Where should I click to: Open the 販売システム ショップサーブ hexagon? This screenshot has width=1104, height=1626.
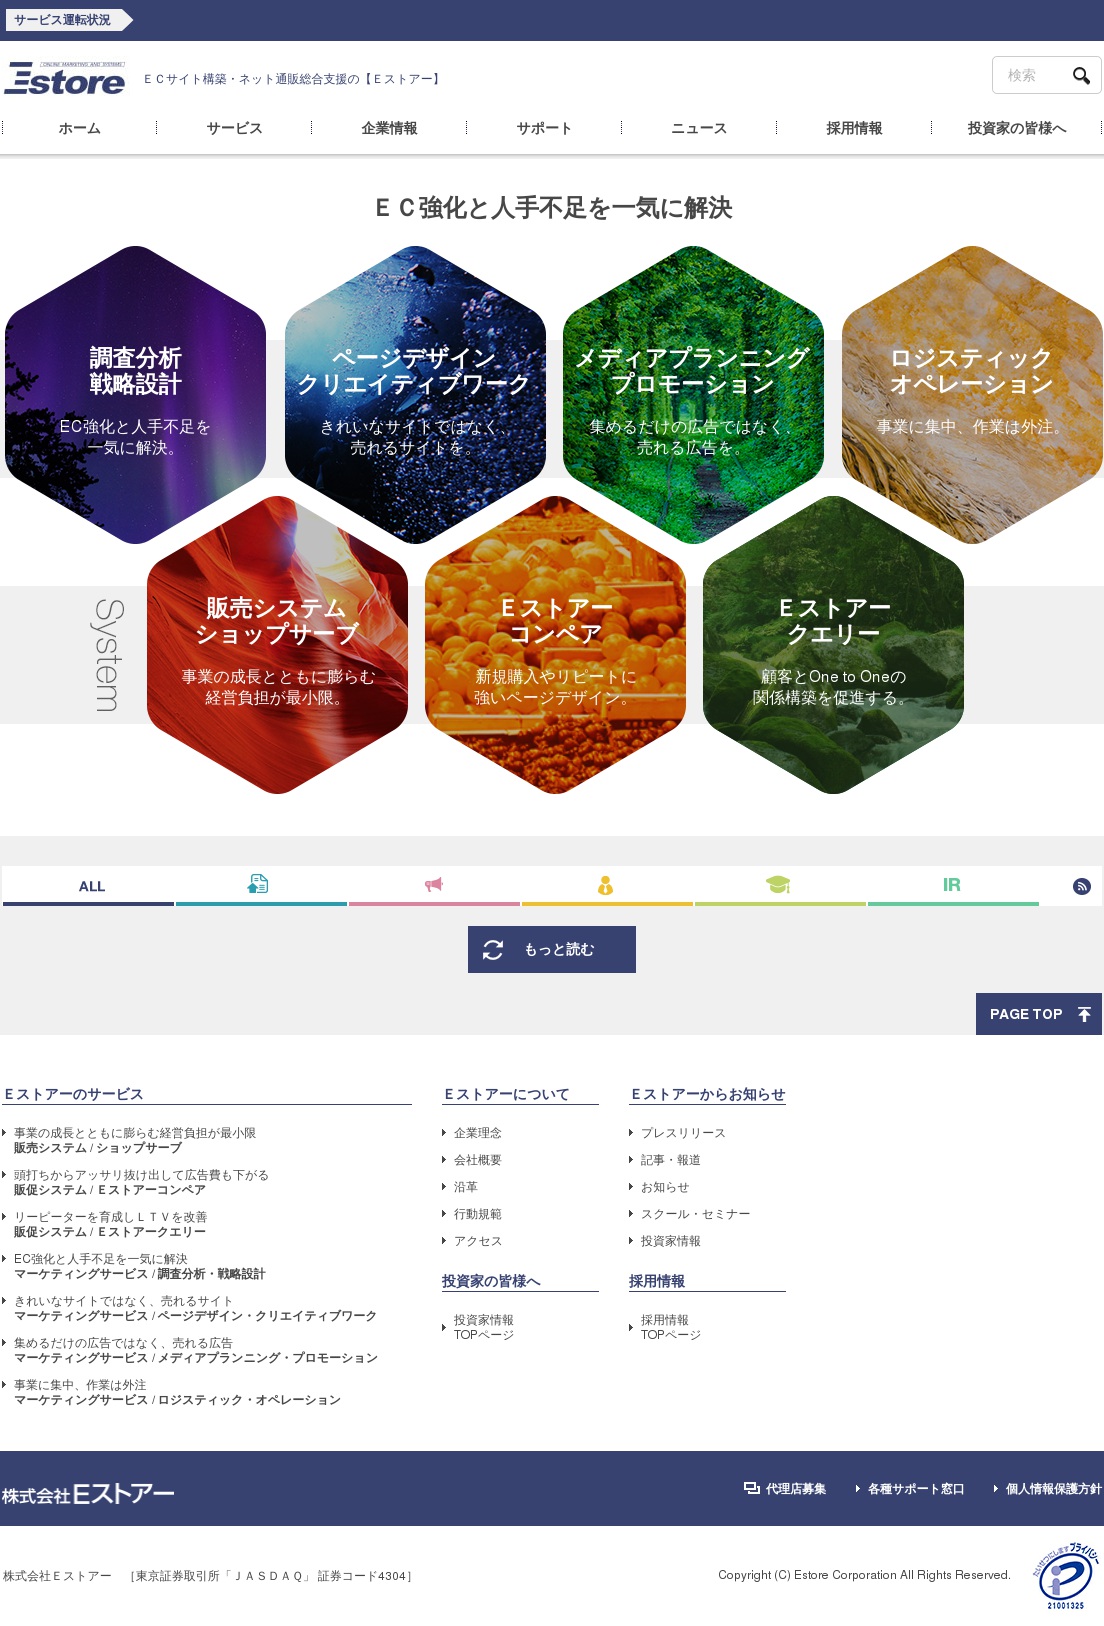(277, 645)
